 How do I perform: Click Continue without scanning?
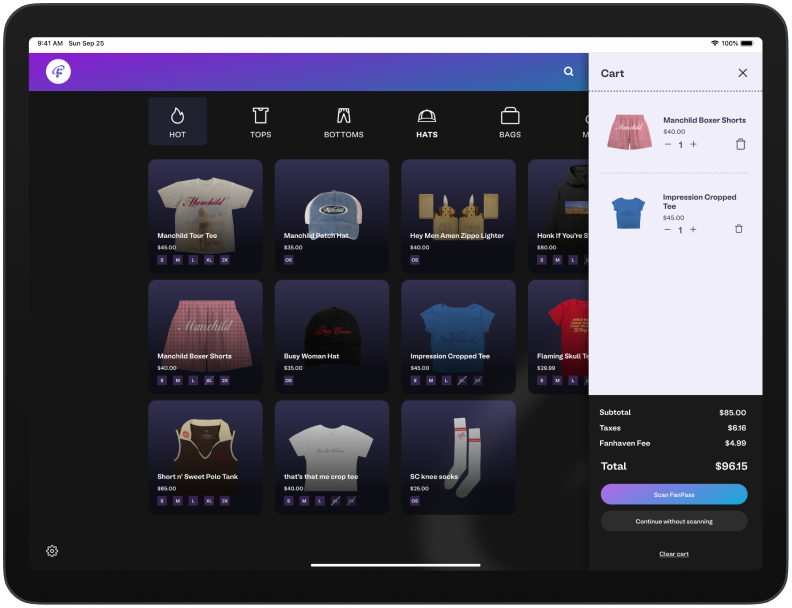pyautogui.click(x=674, y=521)
